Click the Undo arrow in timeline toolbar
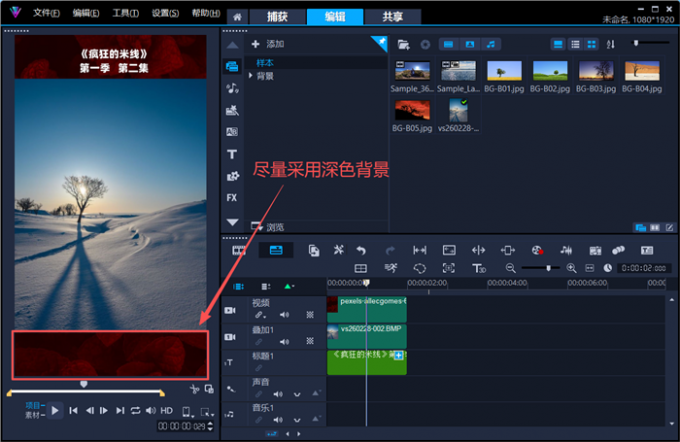Screen dimensions: 680x442 click(x=361, y=250)
